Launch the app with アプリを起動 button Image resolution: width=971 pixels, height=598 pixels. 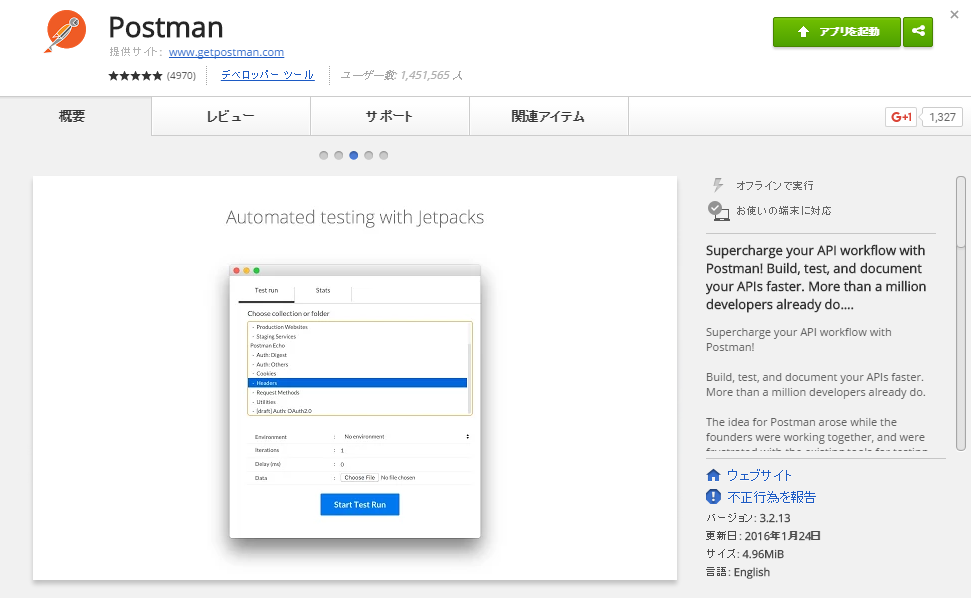point(837,32)
